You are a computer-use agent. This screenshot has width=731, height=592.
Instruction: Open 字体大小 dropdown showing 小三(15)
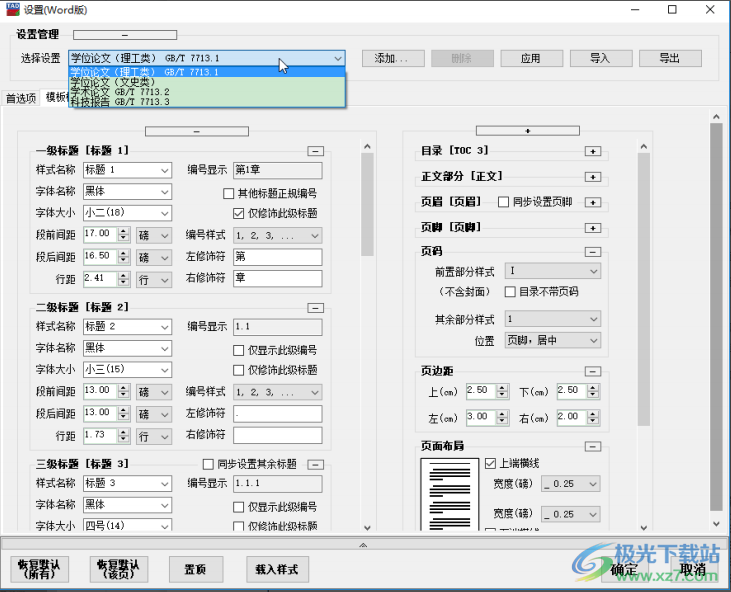(165, 370)
